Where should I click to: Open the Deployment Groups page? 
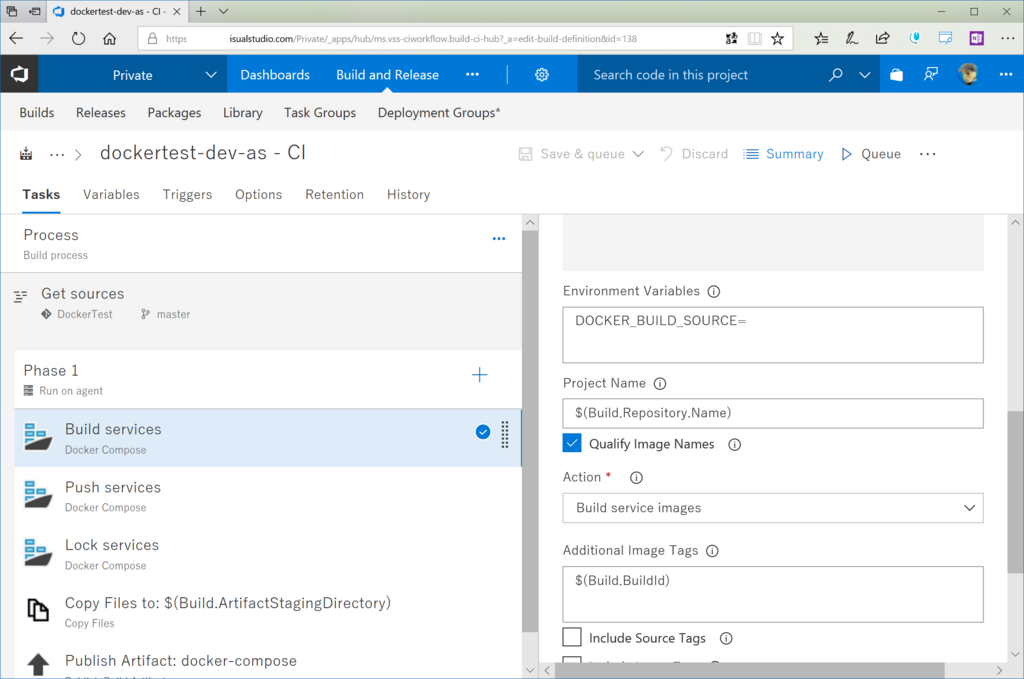click(439, 112)
